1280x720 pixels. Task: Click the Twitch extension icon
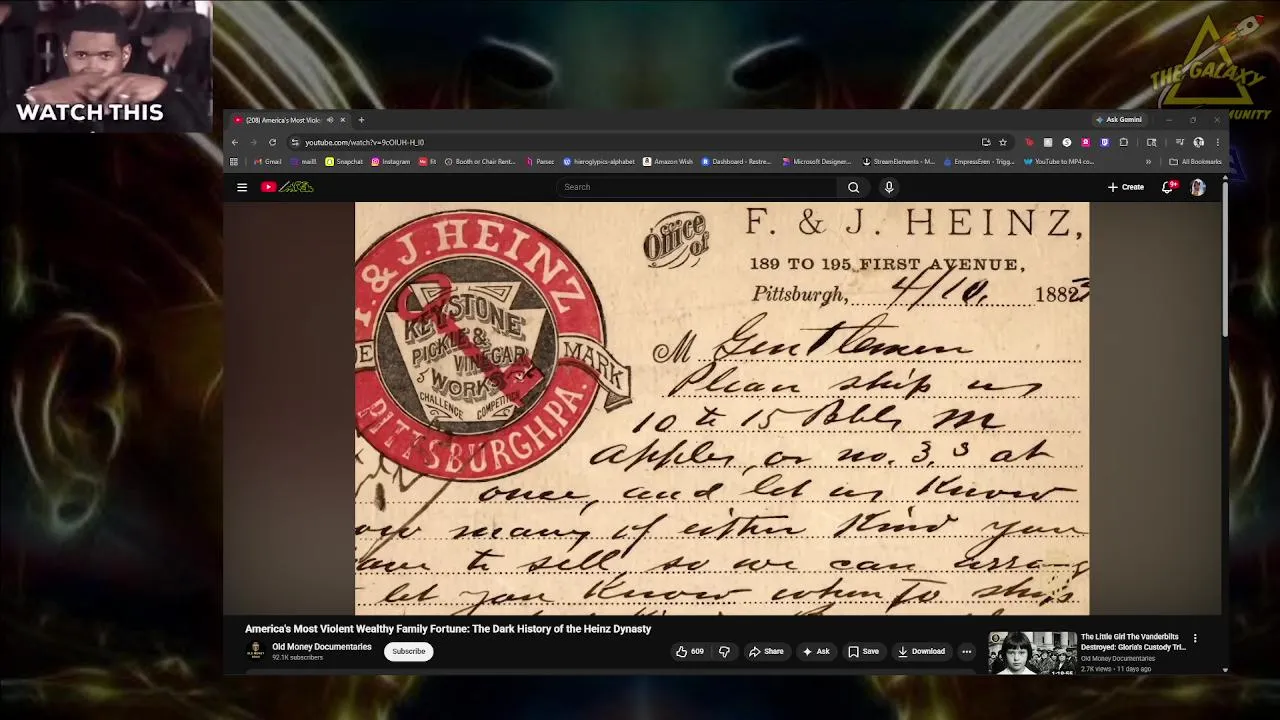pos(1105,142)
